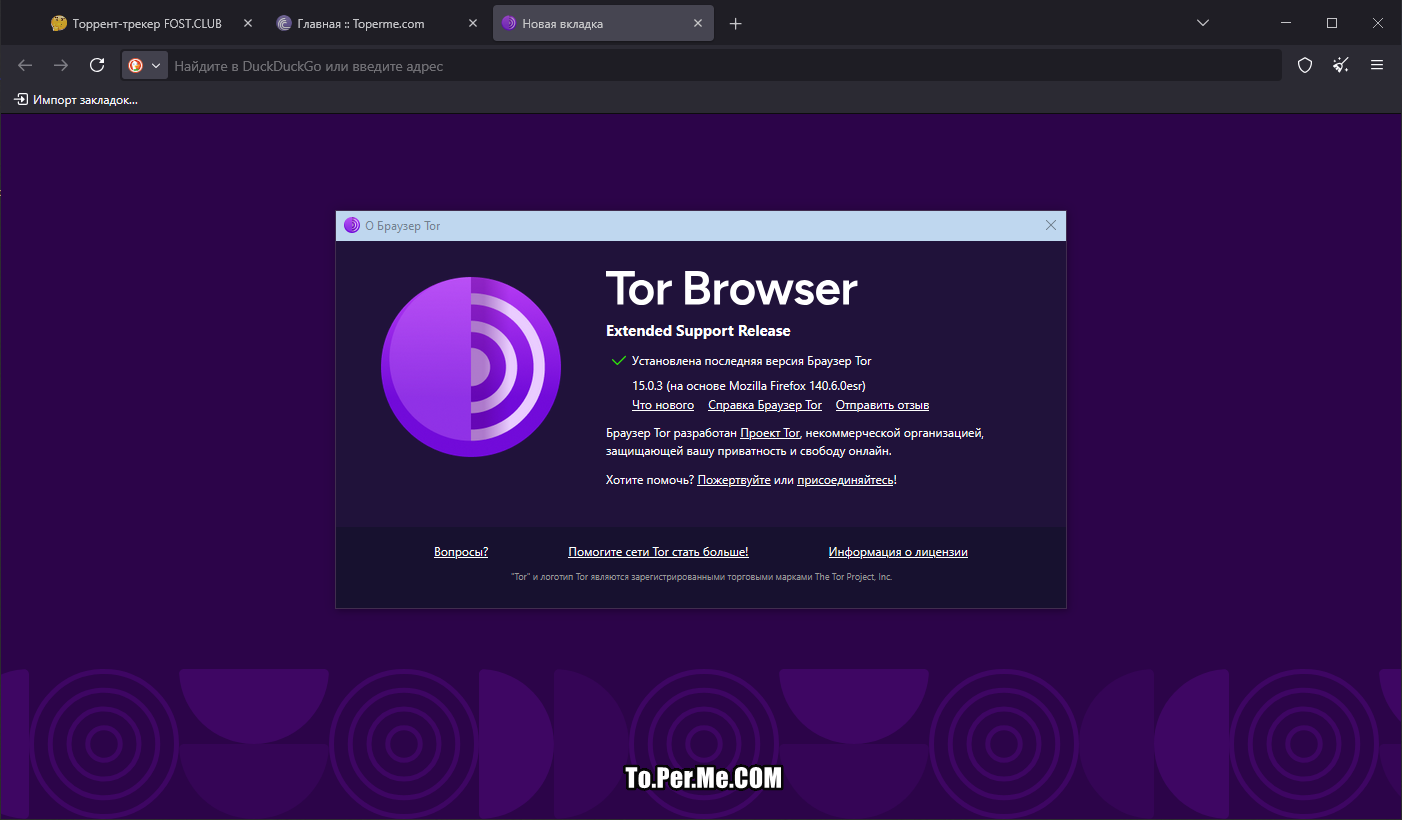1402x820 pixels.
Task: Click the trademark notice about The Tor Project, Inc.
Action: [x=701, y=577]
